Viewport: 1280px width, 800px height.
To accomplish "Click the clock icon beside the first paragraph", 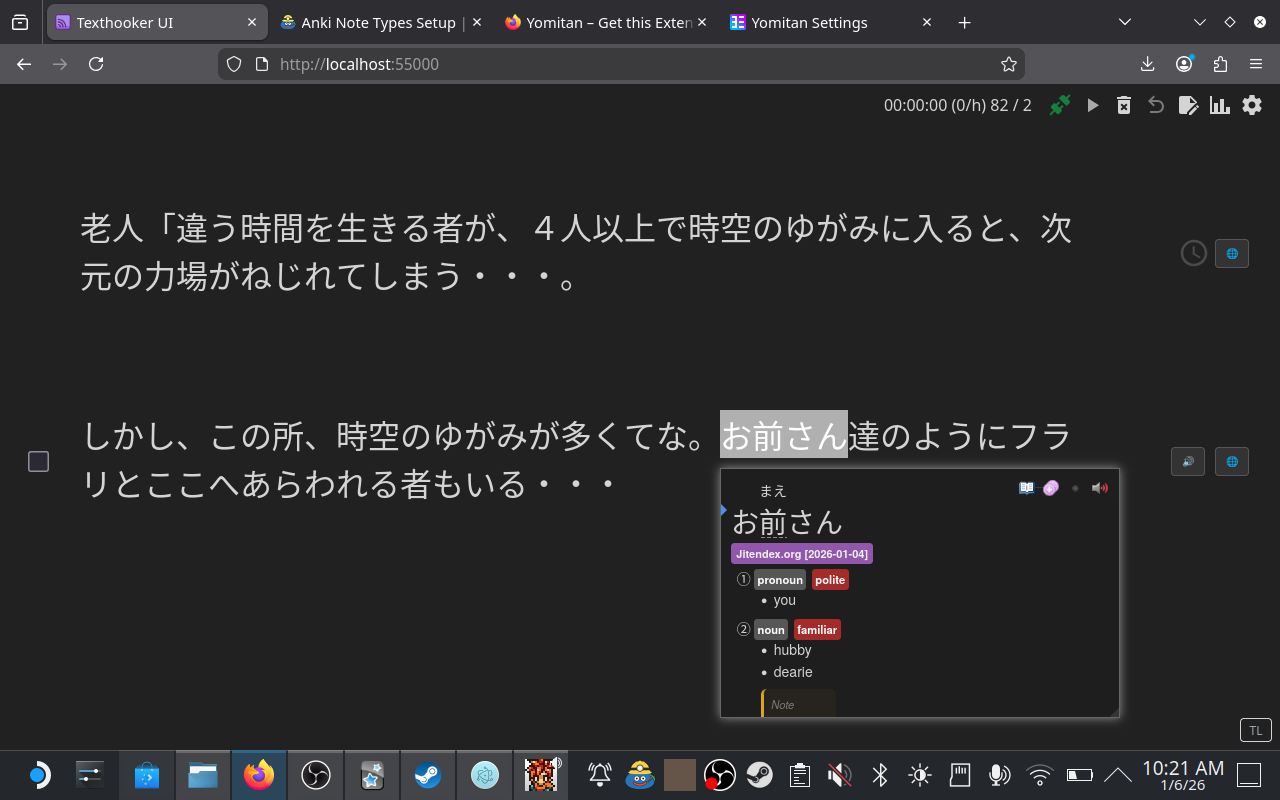I will pyautogui.click(x=1193, y=253).
